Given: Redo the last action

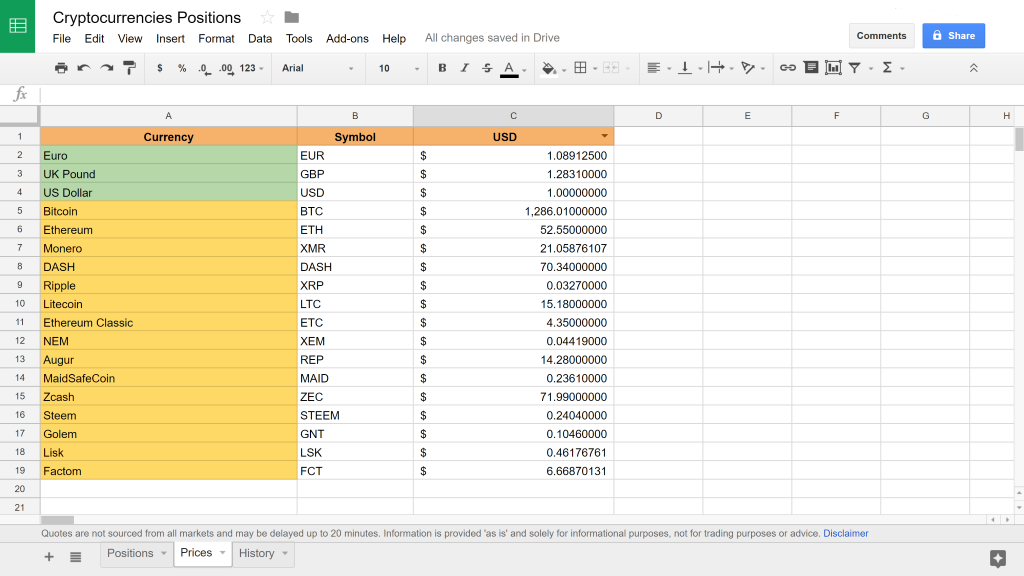Looking at the screenshot, I should pyautogui.click(x=106, y=68).
